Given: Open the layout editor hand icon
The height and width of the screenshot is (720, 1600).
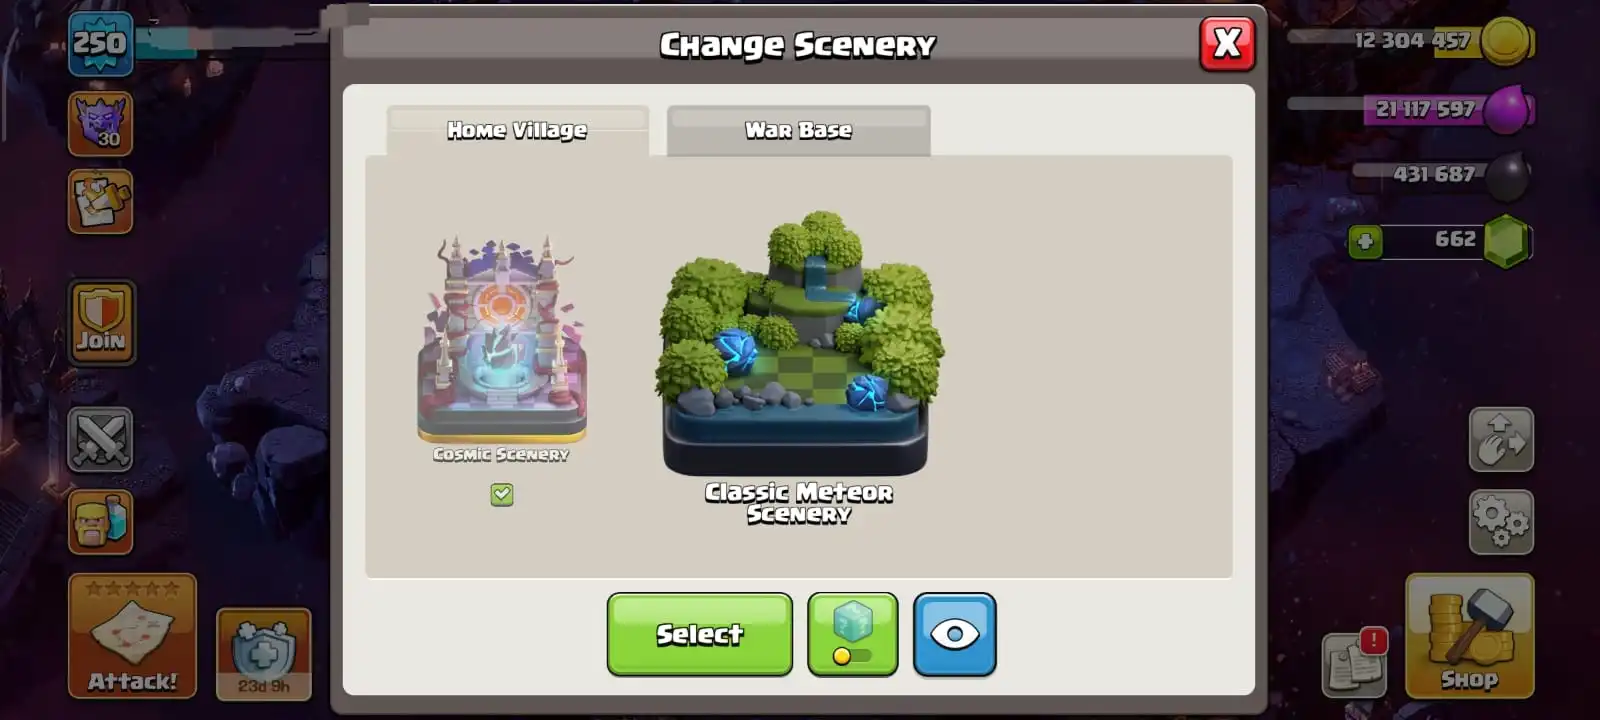Looking at the screenshot, I should click(1501, 439).
